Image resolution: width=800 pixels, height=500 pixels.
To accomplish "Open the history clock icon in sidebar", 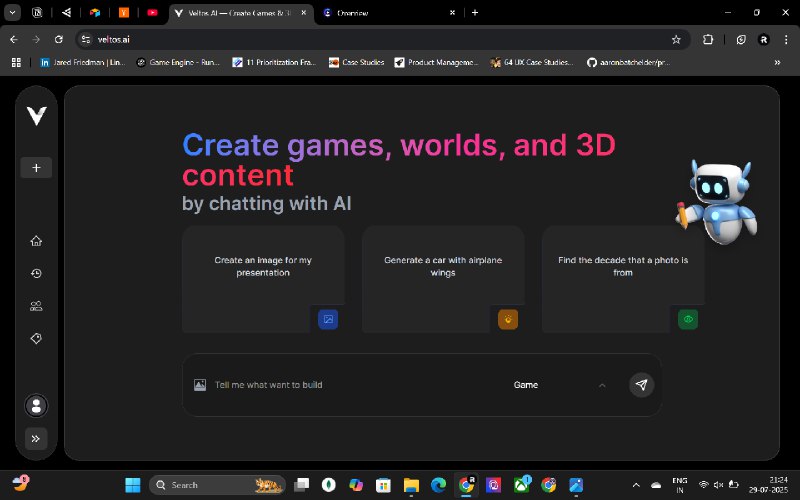I will pyautogui.click(x=36, y=273).
